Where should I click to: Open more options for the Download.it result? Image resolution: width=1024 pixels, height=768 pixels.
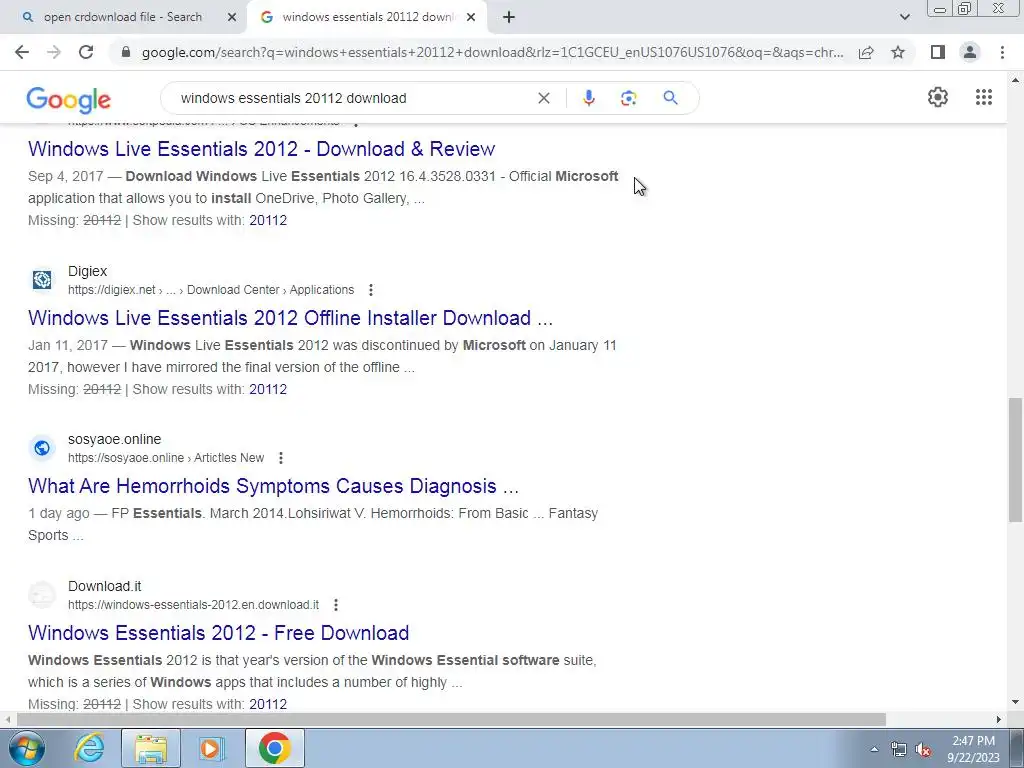tap(336, 605)
